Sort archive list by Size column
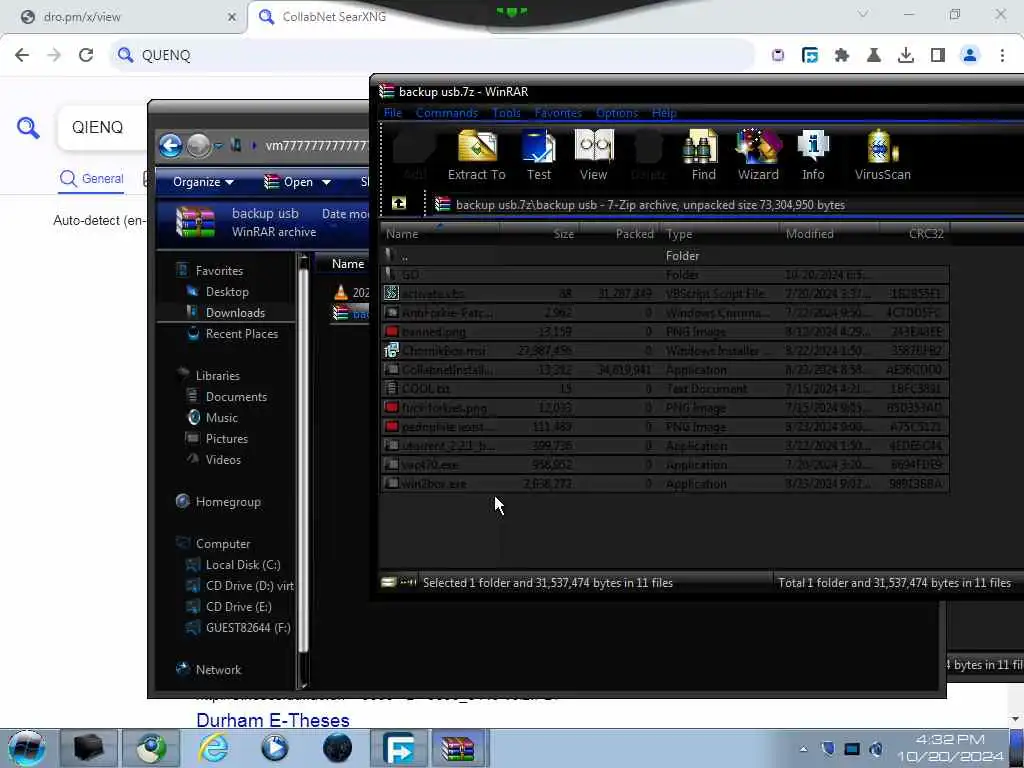This screenshot has height=768, width=1024. 539,234
